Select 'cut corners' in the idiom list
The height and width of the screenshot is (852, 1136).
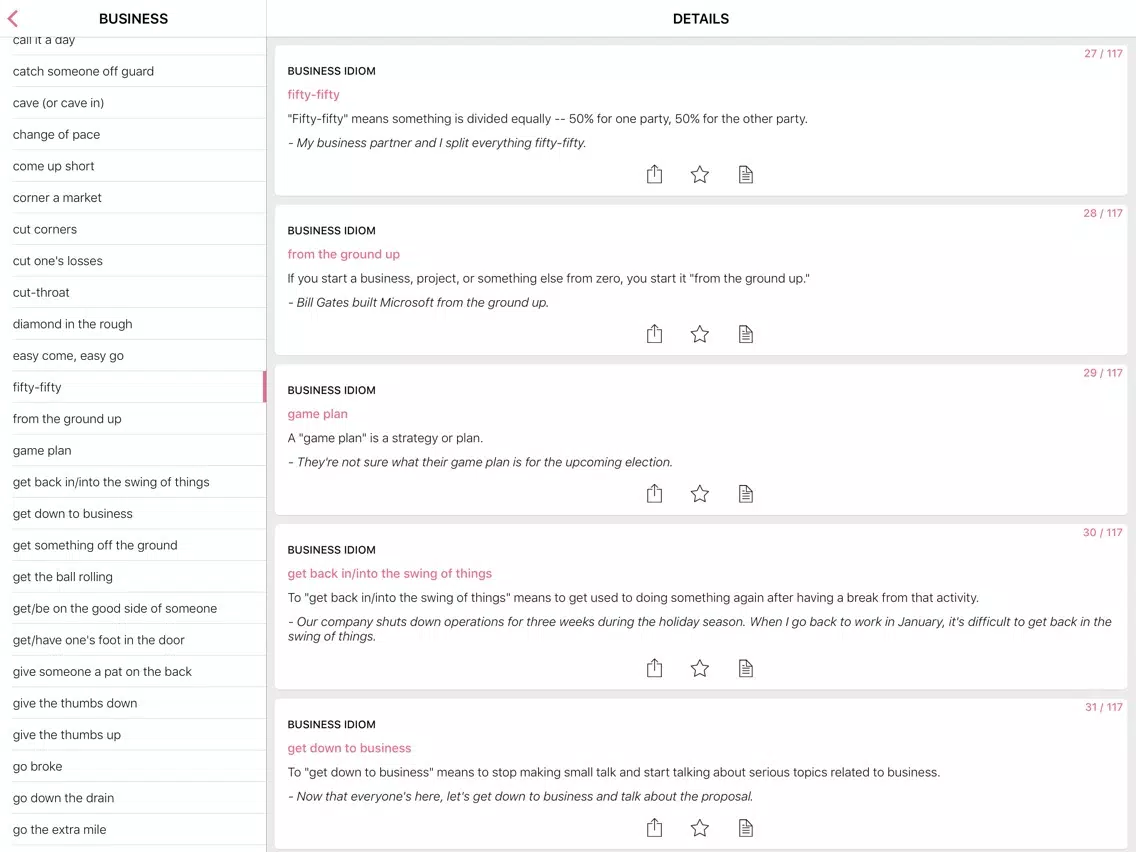click(x=45, y=229)
